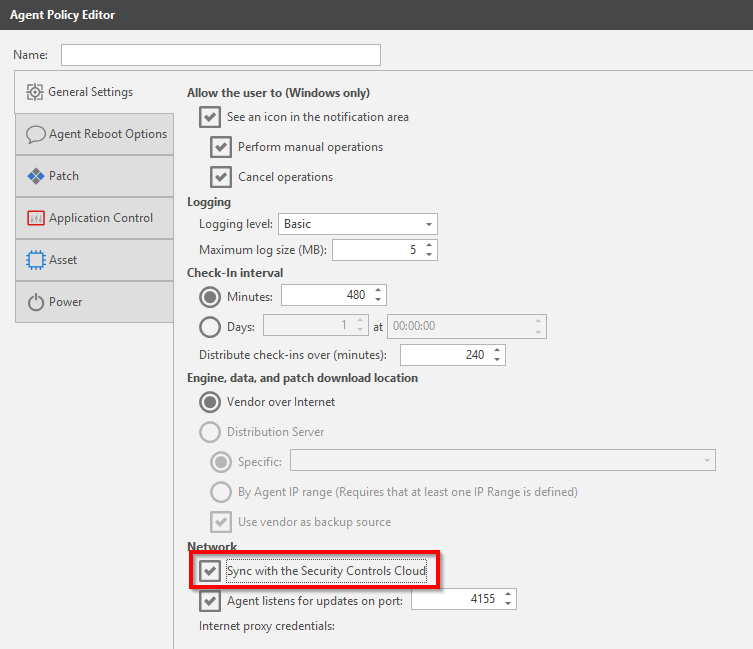Select the Distribution Server radio button

(x=210, y=432)
